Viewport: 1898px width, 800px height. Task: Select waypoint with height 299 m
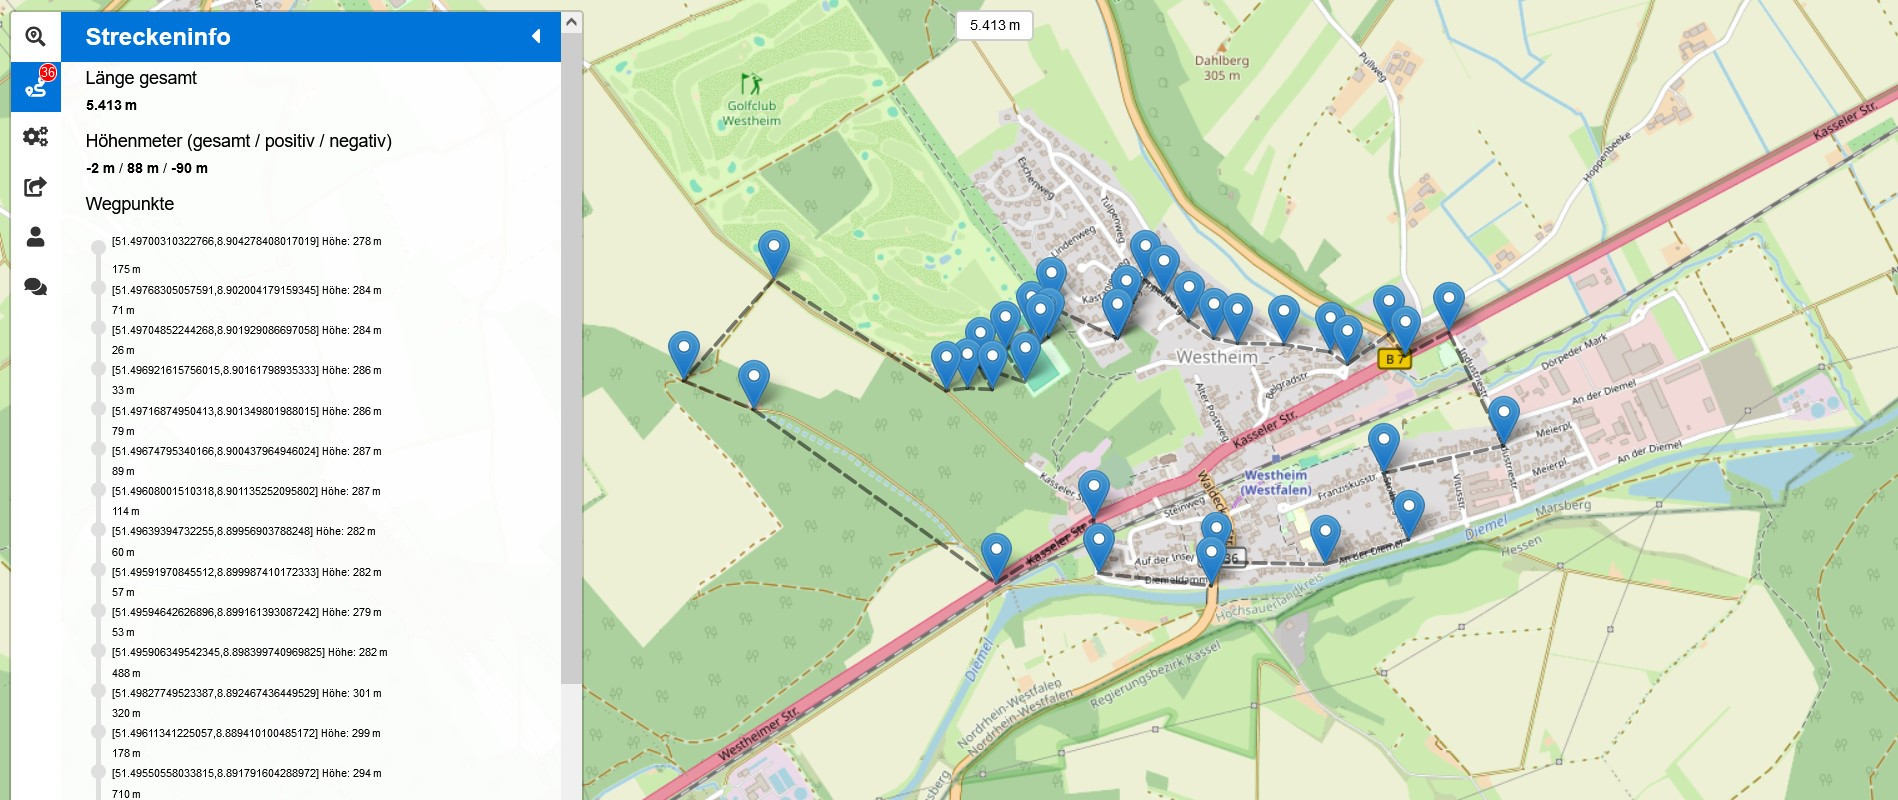point(246,733)
